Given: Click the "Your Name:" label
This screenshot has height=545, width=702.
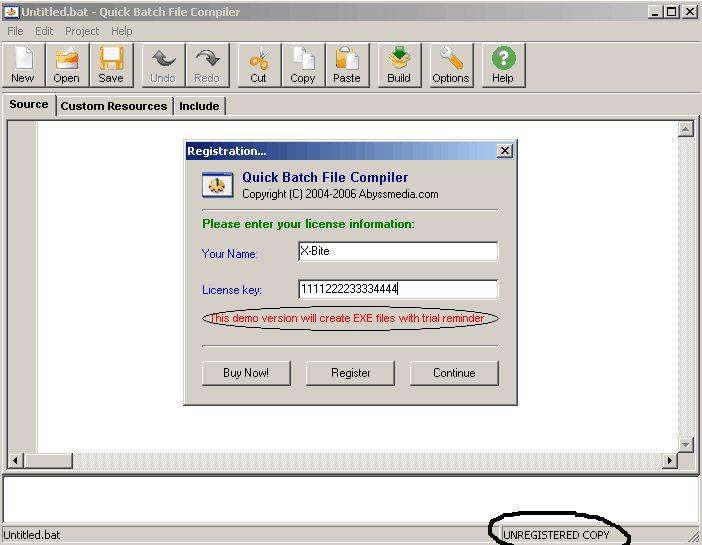Looking at the screenshot, I should pos(229,254).
